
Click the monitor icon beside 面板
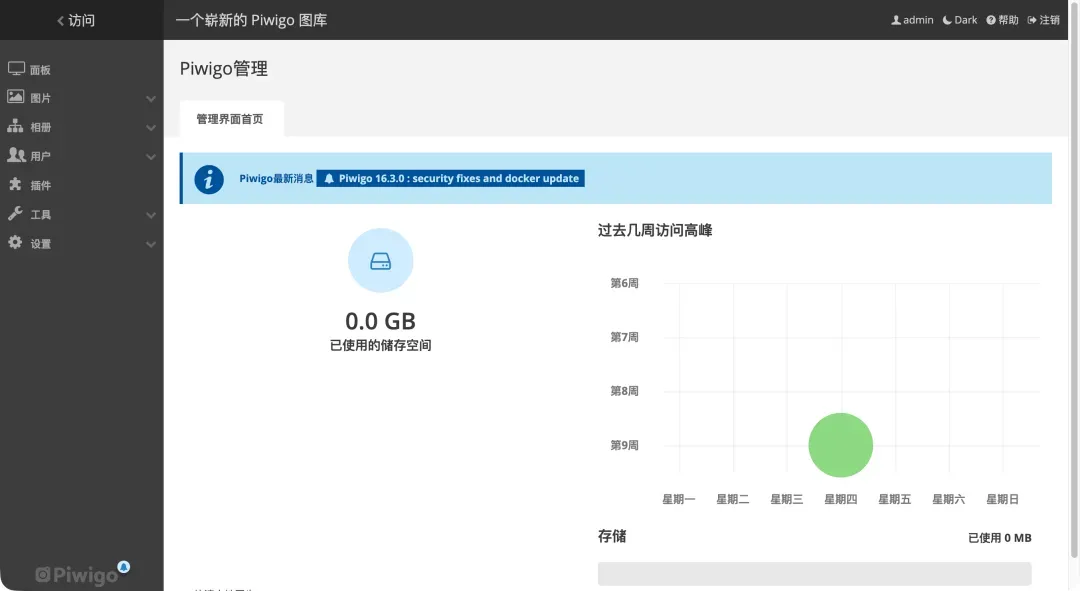[x=16, y=69]
